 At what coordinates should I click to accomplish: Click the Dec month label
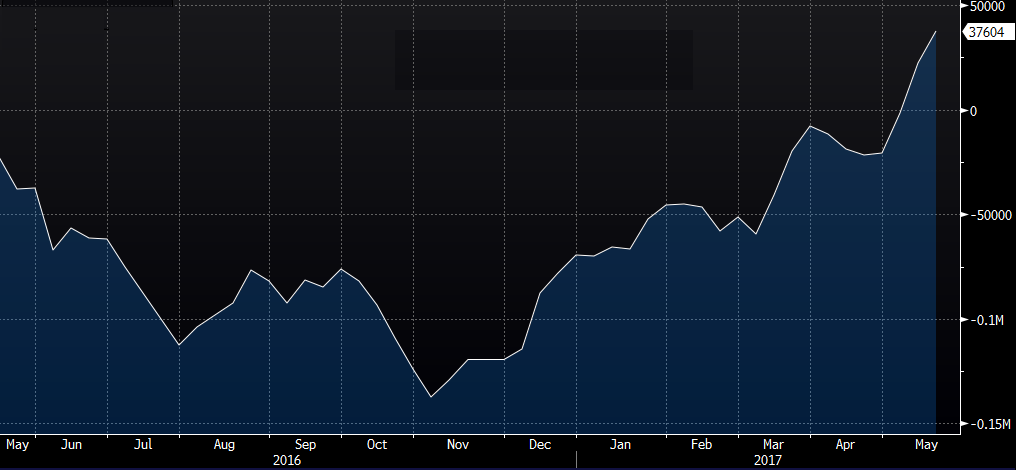[540, 445]
